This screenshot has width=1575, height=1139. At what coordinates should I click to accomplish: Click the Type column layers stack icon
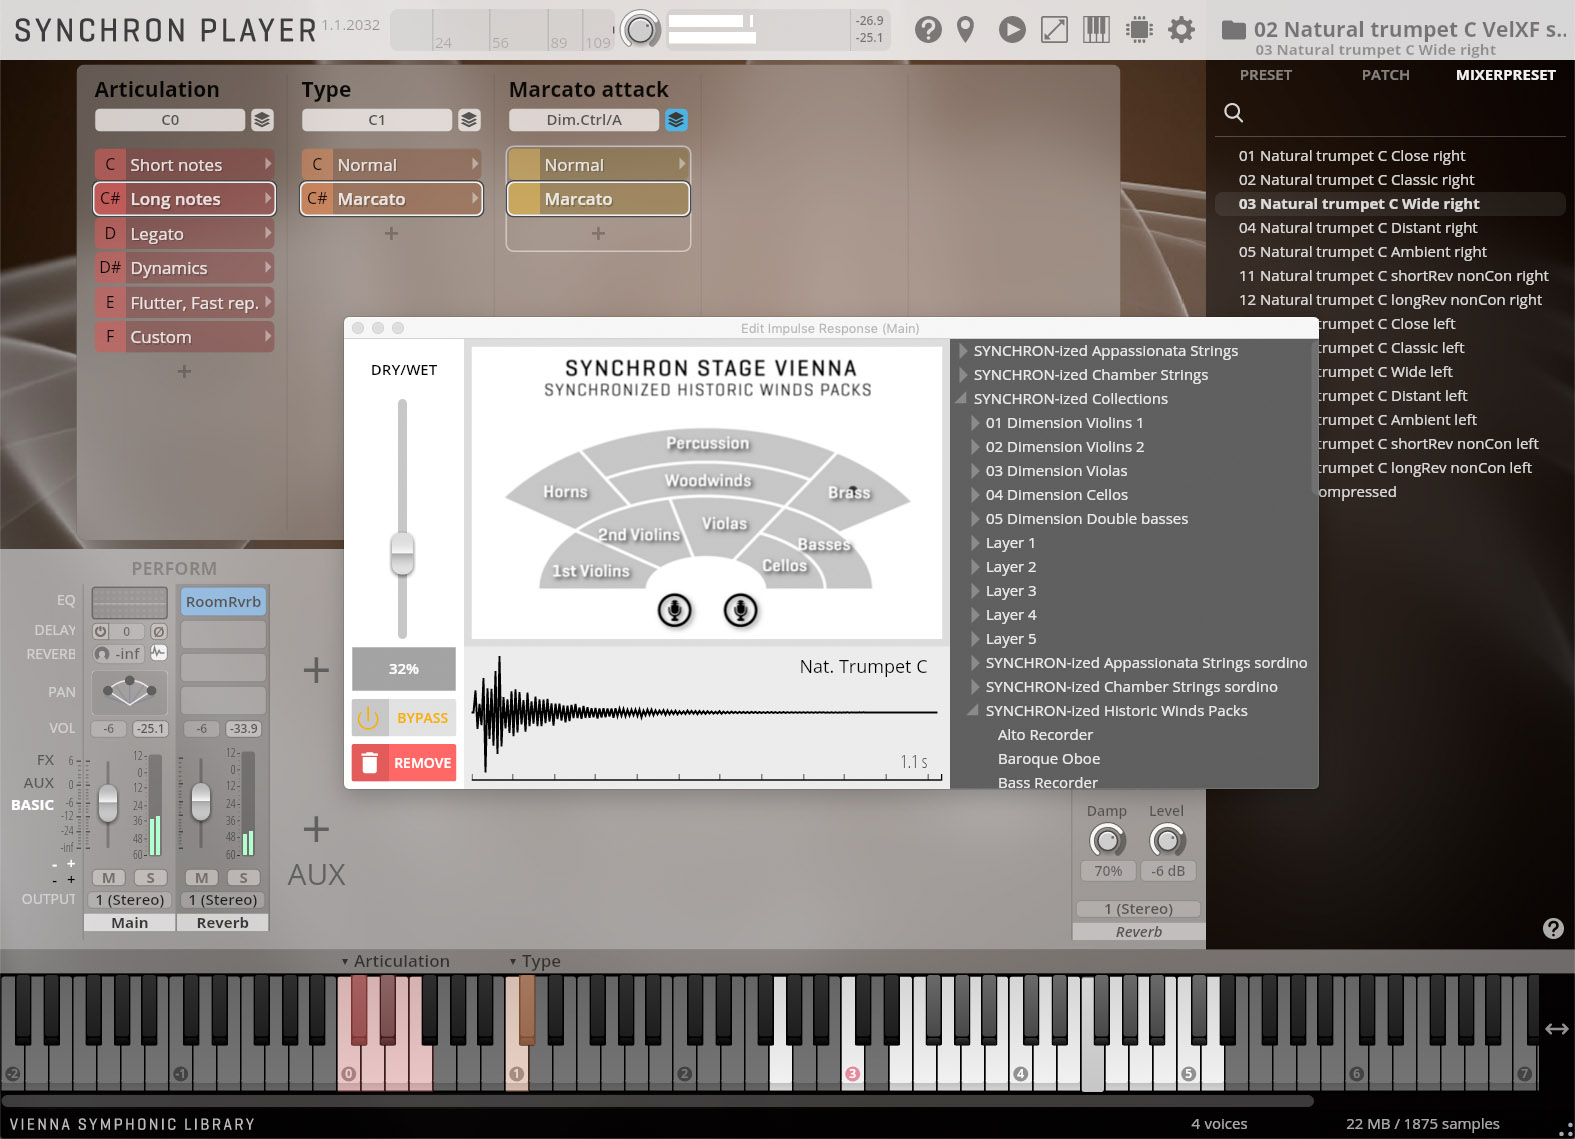[x=469, y=120]
